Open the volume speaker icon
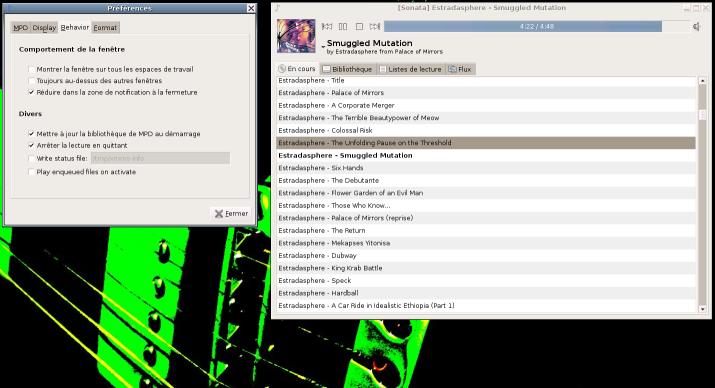This screenshot has height=388, width=715. [697, 27]
